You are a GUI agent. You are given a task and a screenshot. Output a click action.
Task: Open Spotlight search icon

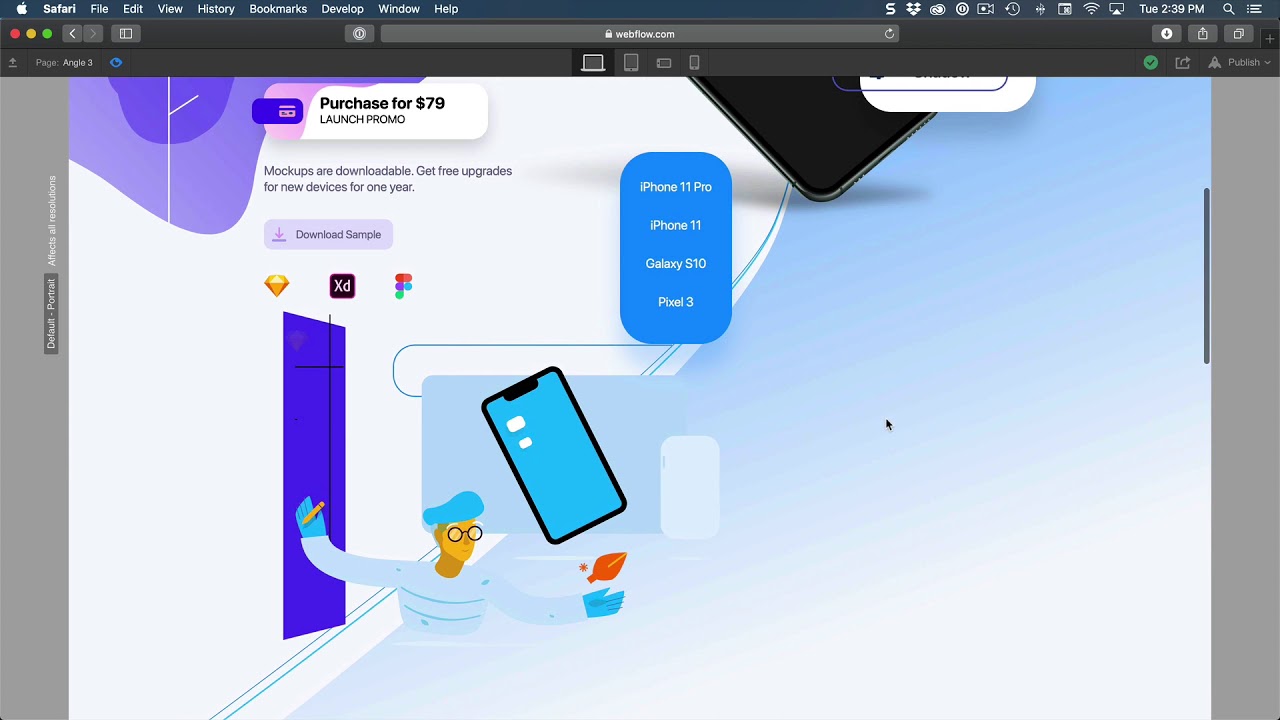[x=1229, y=9]
